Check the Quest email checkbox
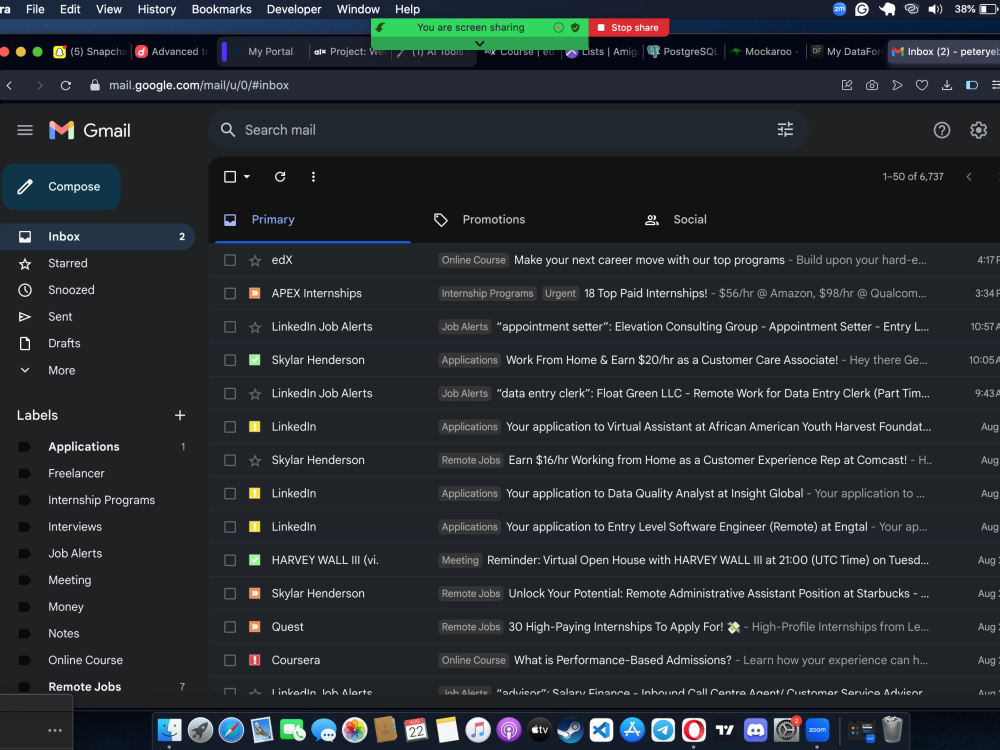The image size is (1000, 750). click(x=230, y=627)
